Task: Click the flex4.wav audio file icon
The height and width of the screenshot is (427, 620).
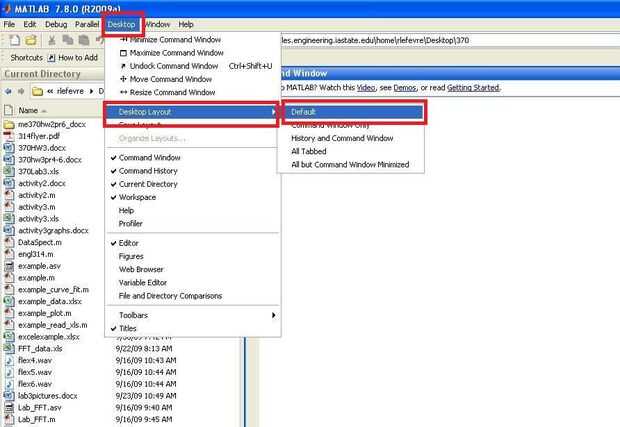Action: click(x=9, y=361)
